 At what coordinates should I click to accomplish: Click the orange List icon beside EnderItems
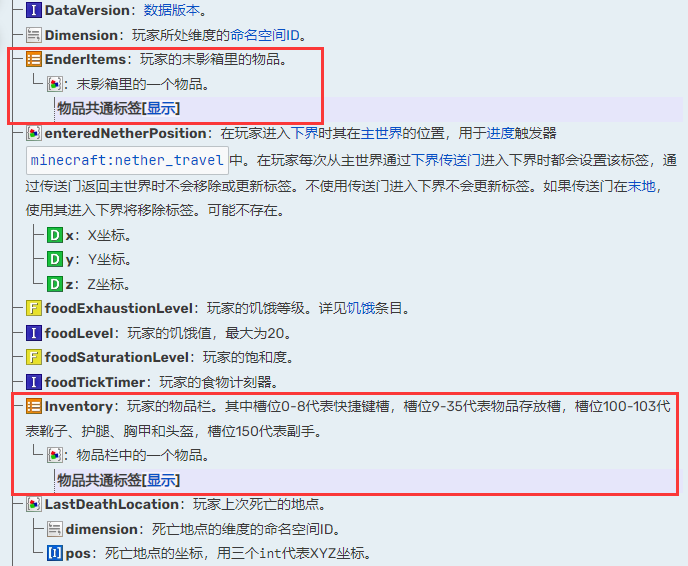point(34,59)
